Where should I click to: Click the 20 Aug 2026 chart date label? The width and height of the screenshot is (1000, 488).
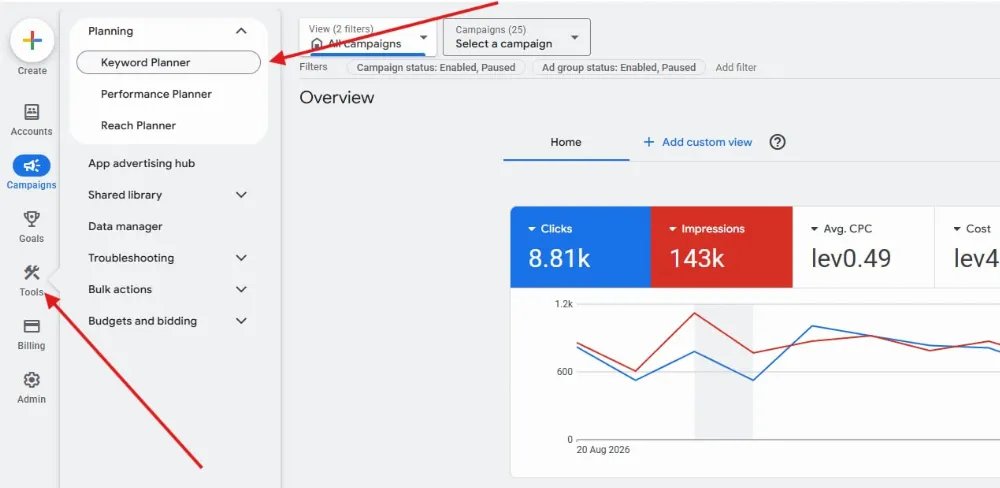click(603, 450)
